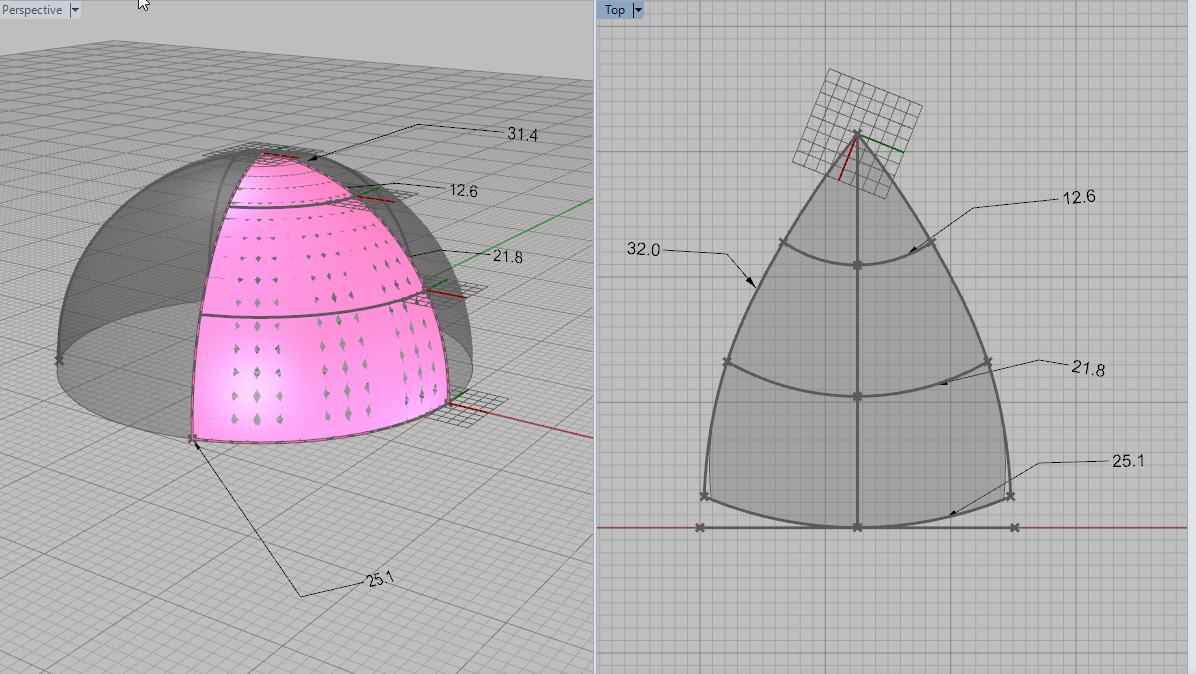Click the 12.6 label in Top view
1196x674 pixels.
[x=1079, y=197]
